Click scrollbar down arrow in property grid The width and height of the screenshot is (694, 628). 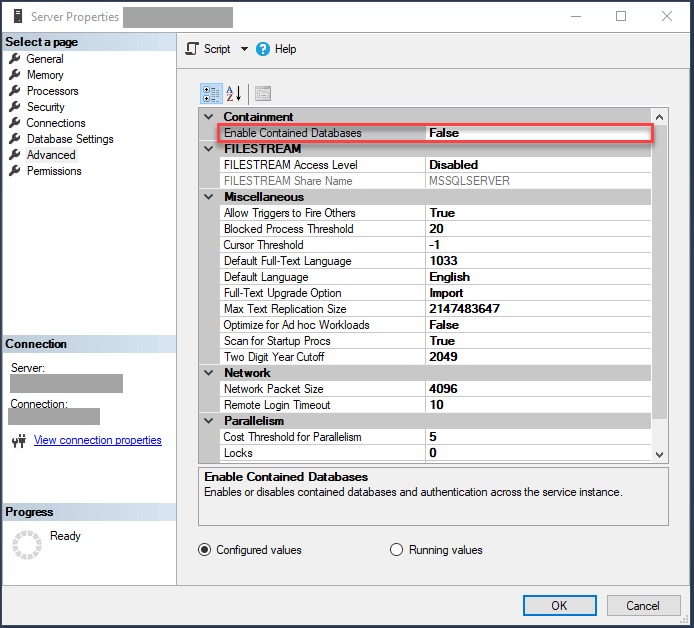click(659, 455)
